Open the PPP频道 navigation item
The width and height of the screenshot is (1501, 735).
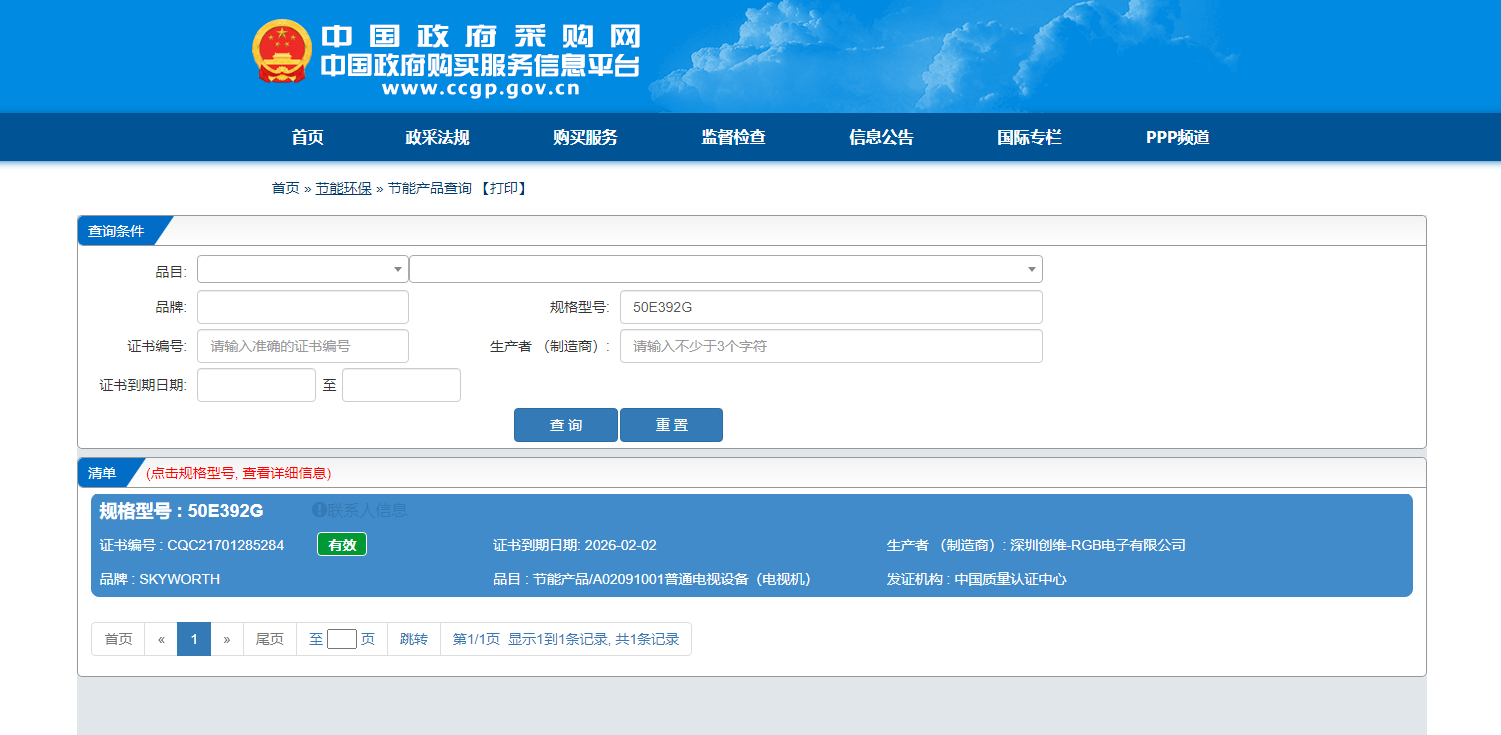1178,138
